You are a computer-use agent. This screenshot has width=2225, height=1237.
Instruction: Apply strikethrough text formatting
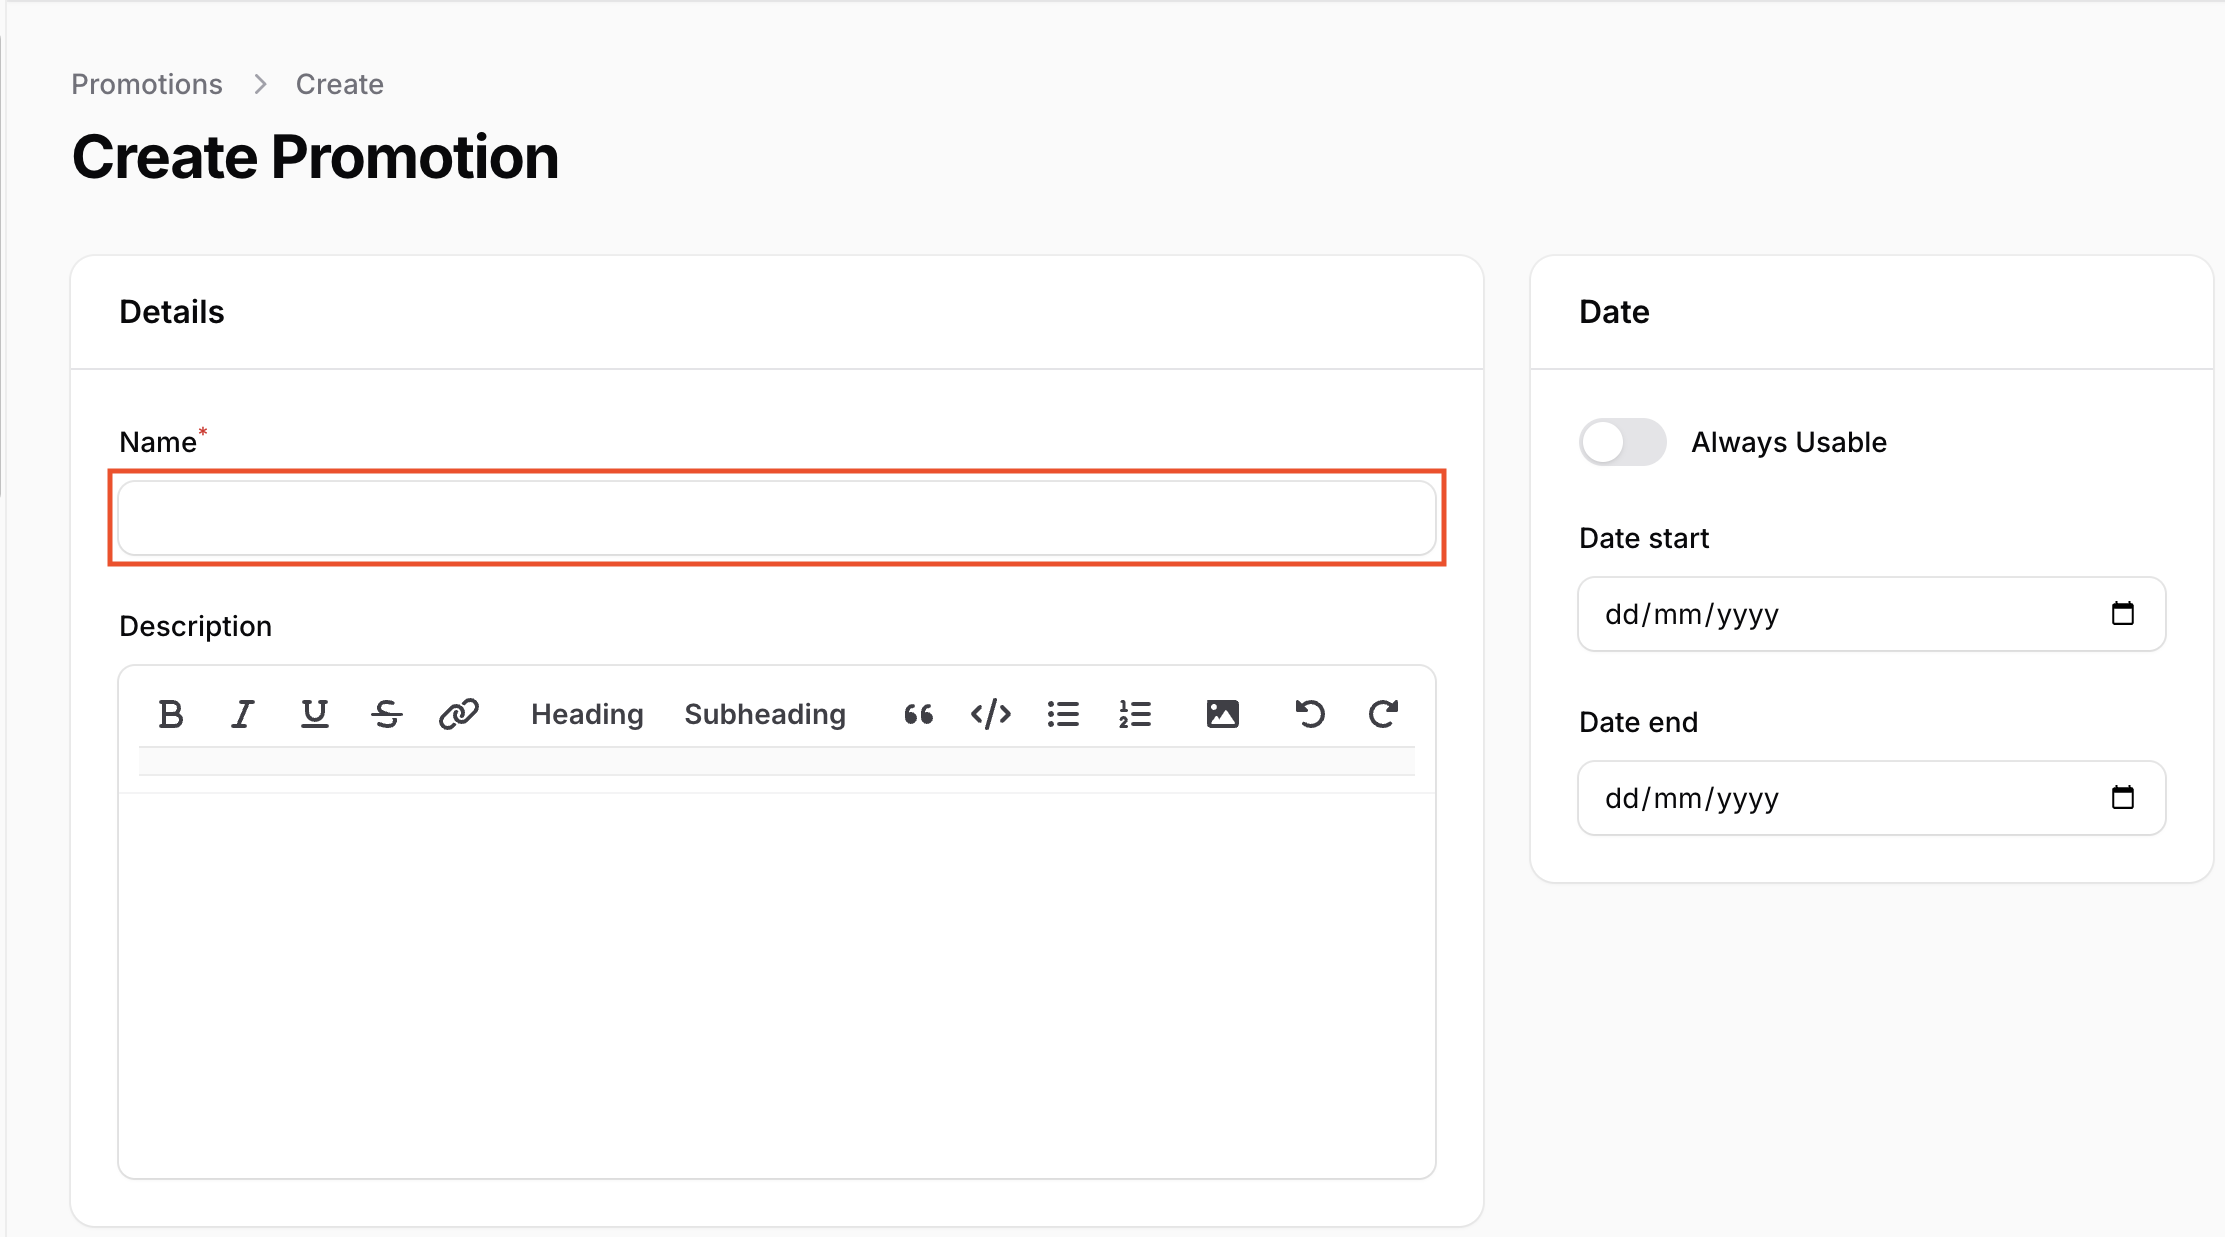387,714
